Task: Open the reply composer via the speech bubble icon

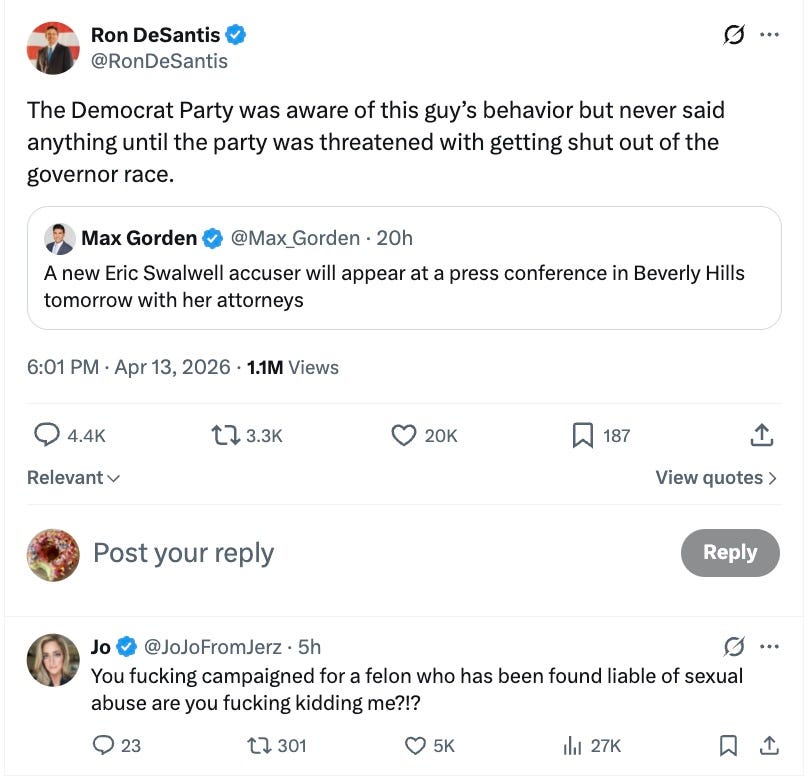Action: coord(47,435)
